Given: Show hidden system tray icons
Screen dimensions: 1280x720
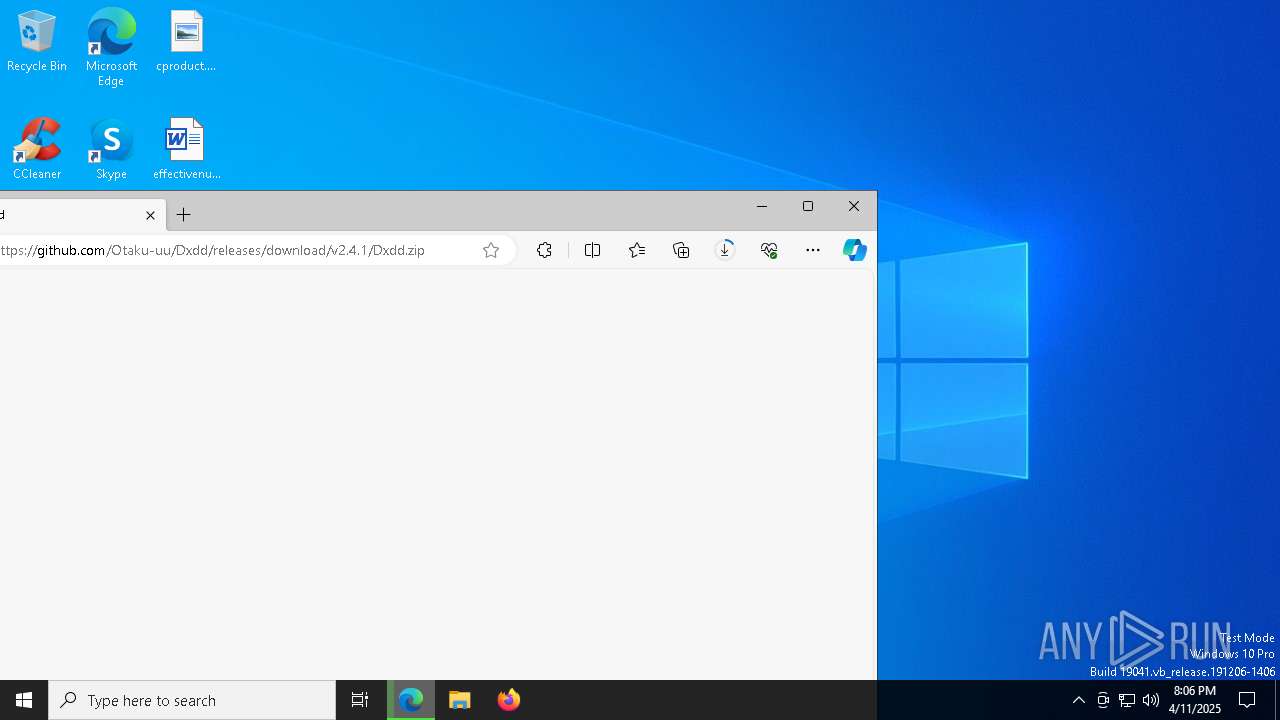Looking at the screenshot, I should coord(1078,700).
